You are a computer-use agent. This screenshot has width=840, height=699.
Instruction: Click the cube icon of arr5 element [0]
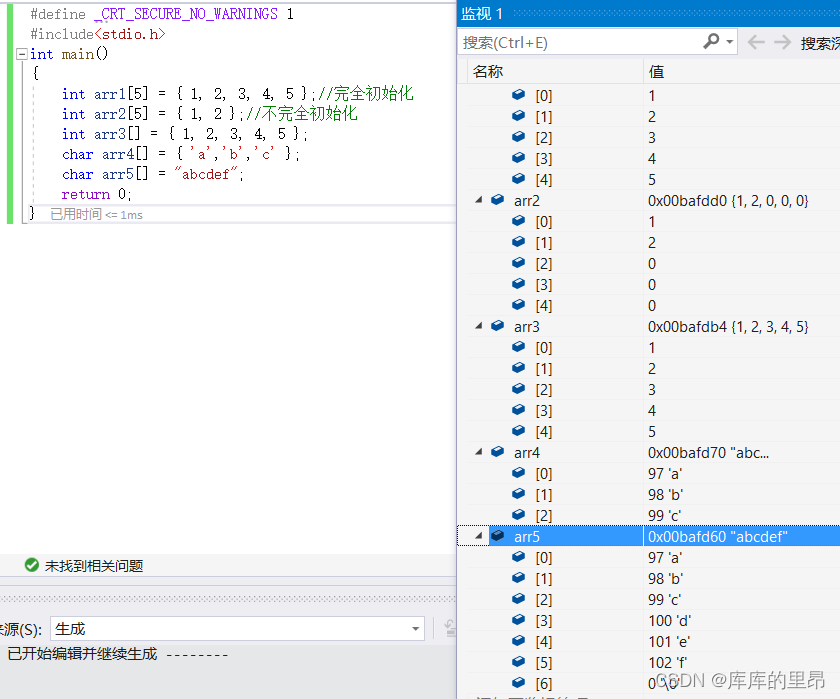(x=519, y=557)
